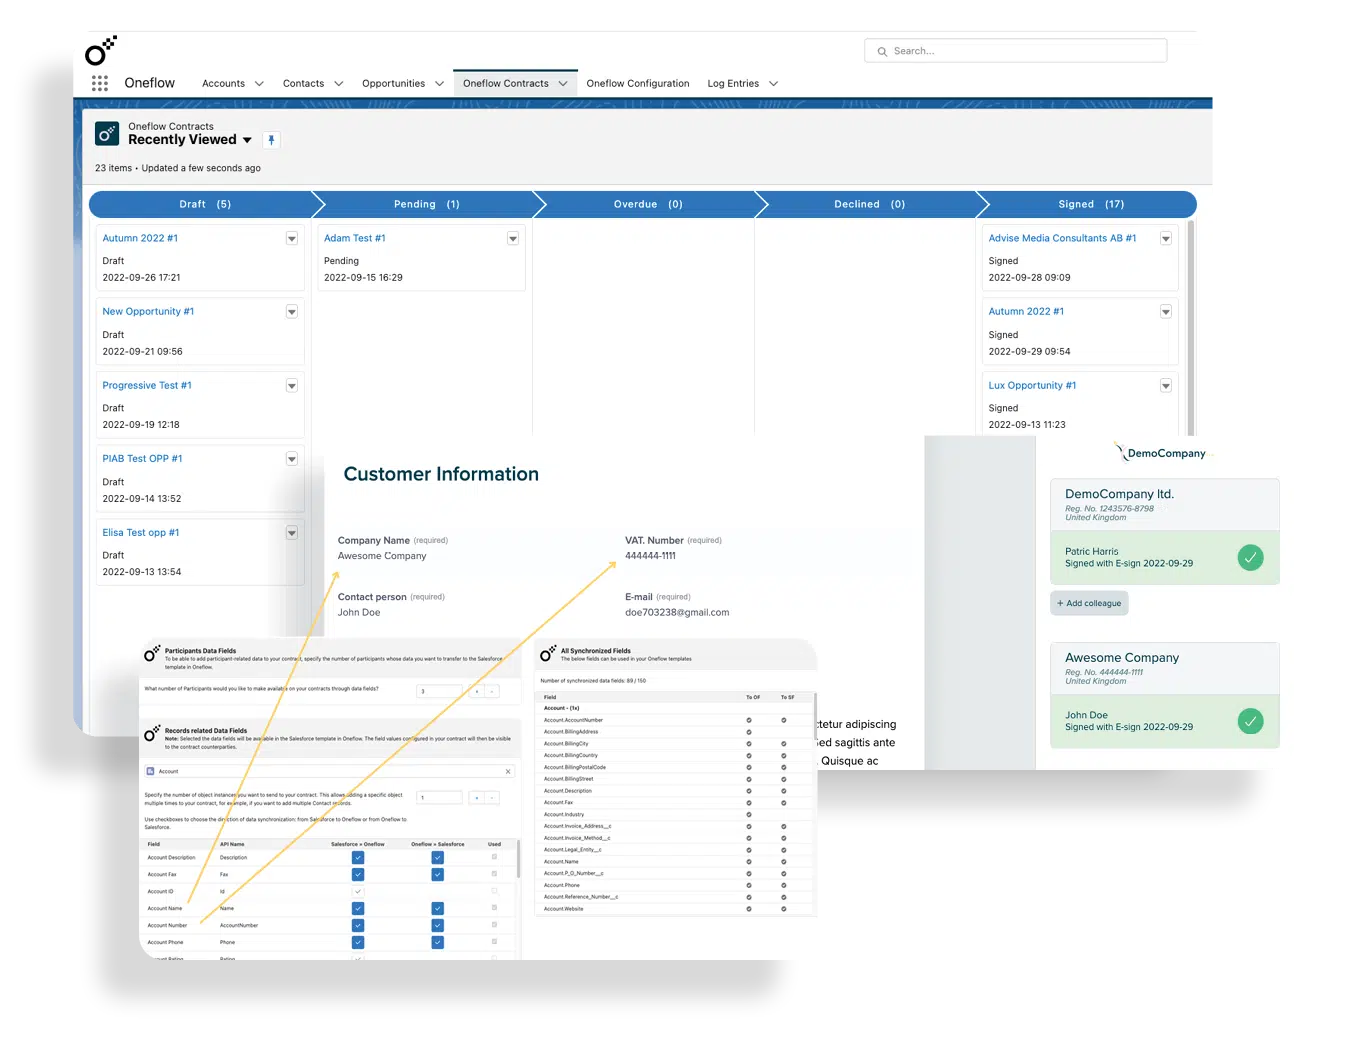The image size is (1350, 1050).
Task: Click the Oneflow Contracts list icon
Action: (107, 133)
